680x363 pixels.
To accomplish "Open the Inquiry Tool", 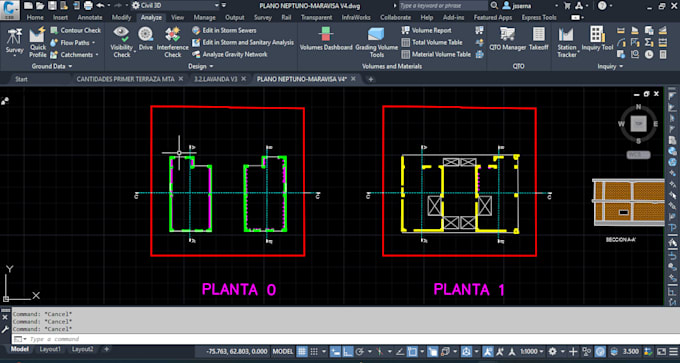I will [x=597, y=39].
